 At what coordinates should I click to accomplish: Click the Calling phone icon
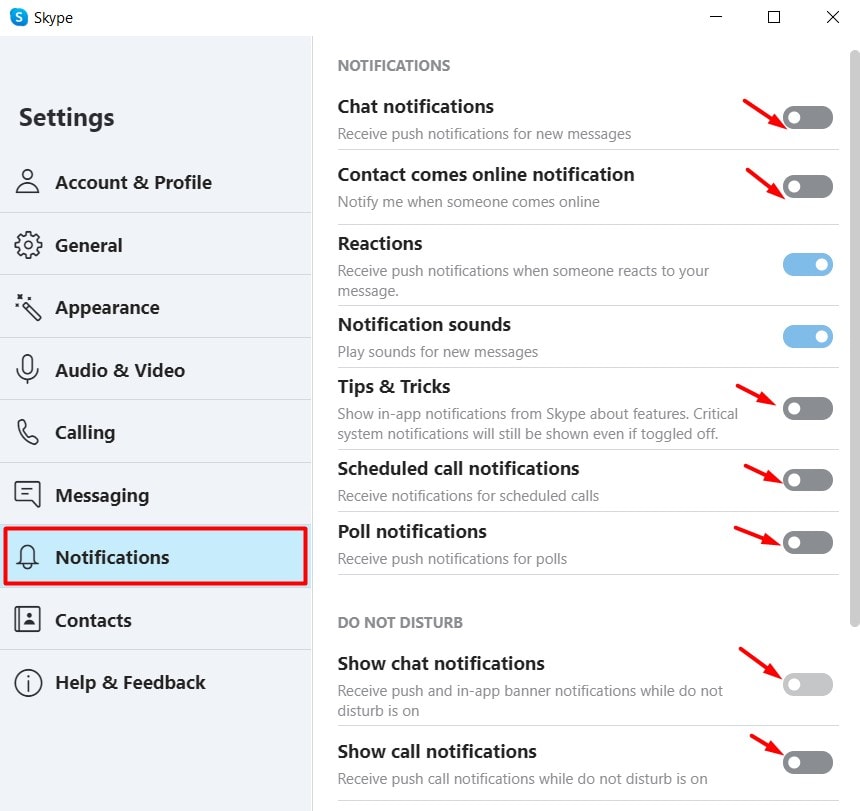tap(27, 432)
